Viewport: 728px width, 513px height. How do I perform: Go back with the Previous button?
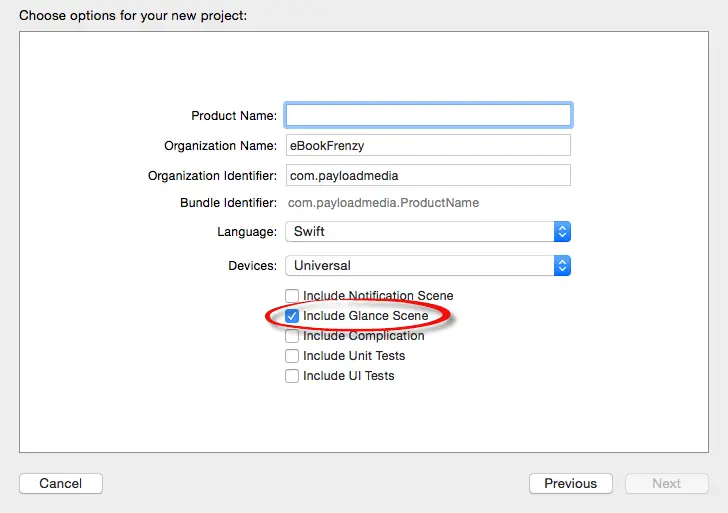570,483
